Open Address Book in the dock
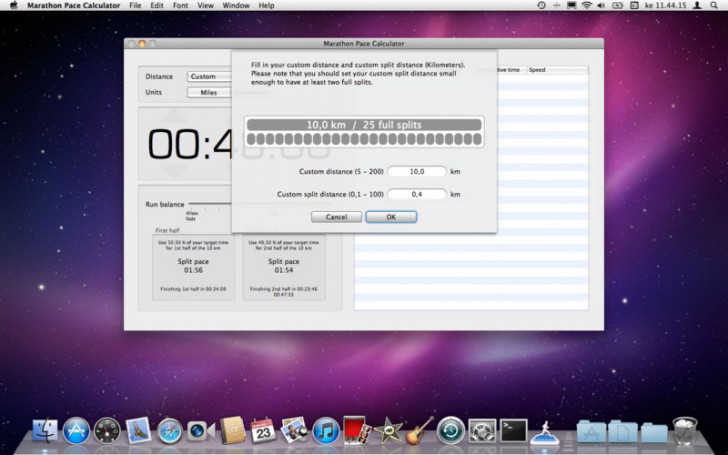728x455 pixels. [232, 430]
